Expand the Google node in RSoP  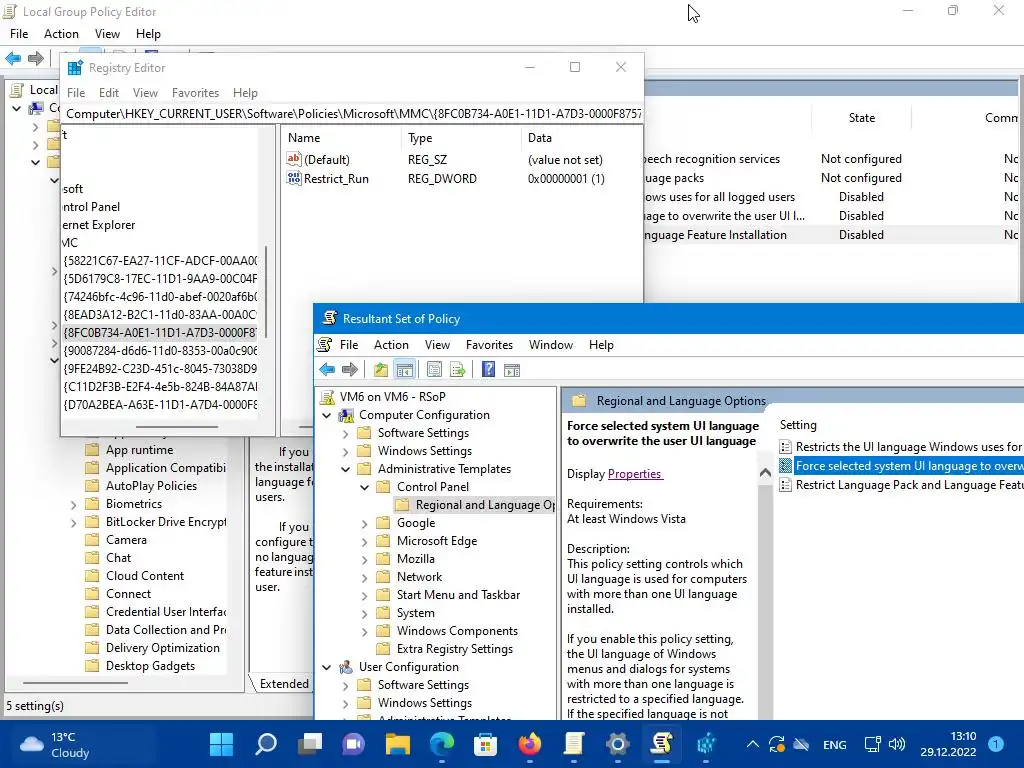pyautogui.click(x=364, y=523)
